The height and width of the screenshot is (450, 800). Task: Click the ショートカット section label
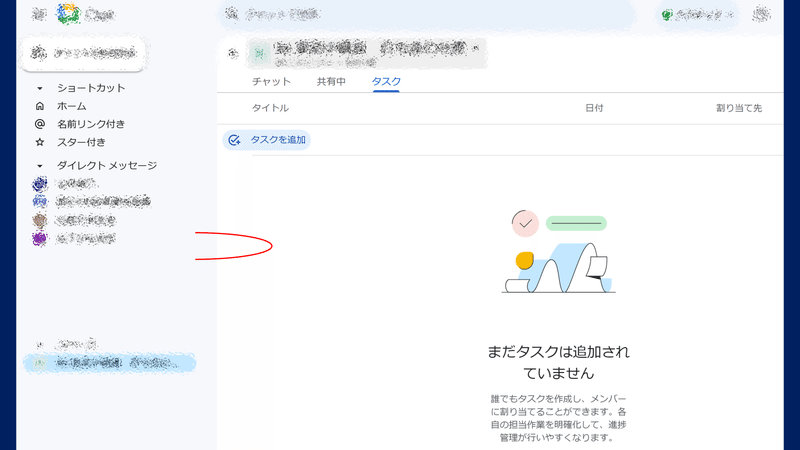pyautogui.click(x=91, y=88)
